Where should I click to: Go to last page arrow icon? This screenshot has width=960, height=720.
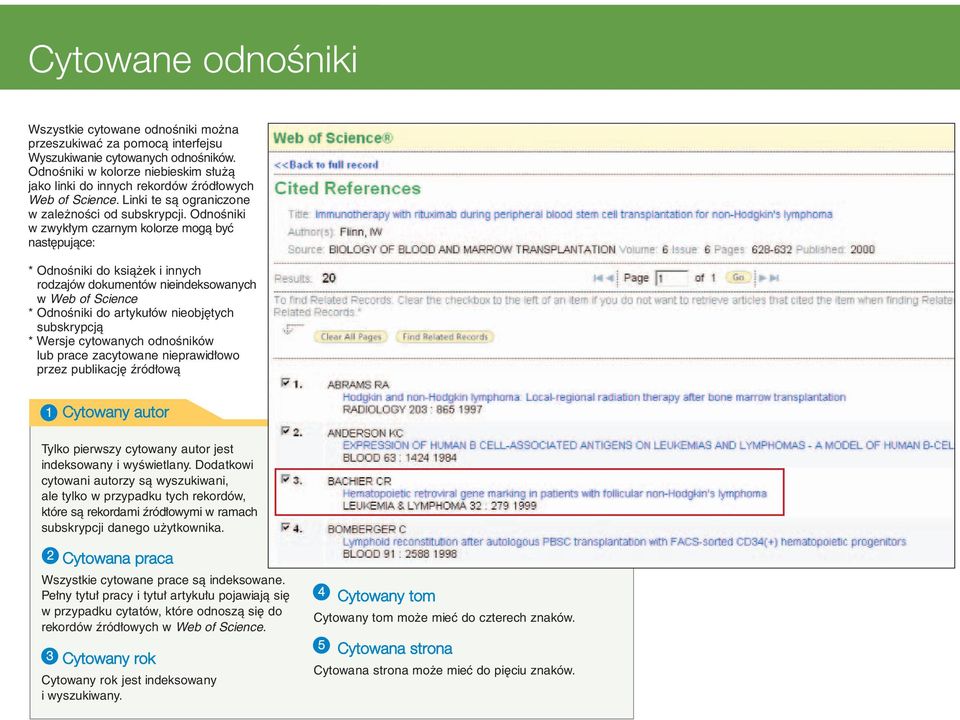click(x=774, y=278)
